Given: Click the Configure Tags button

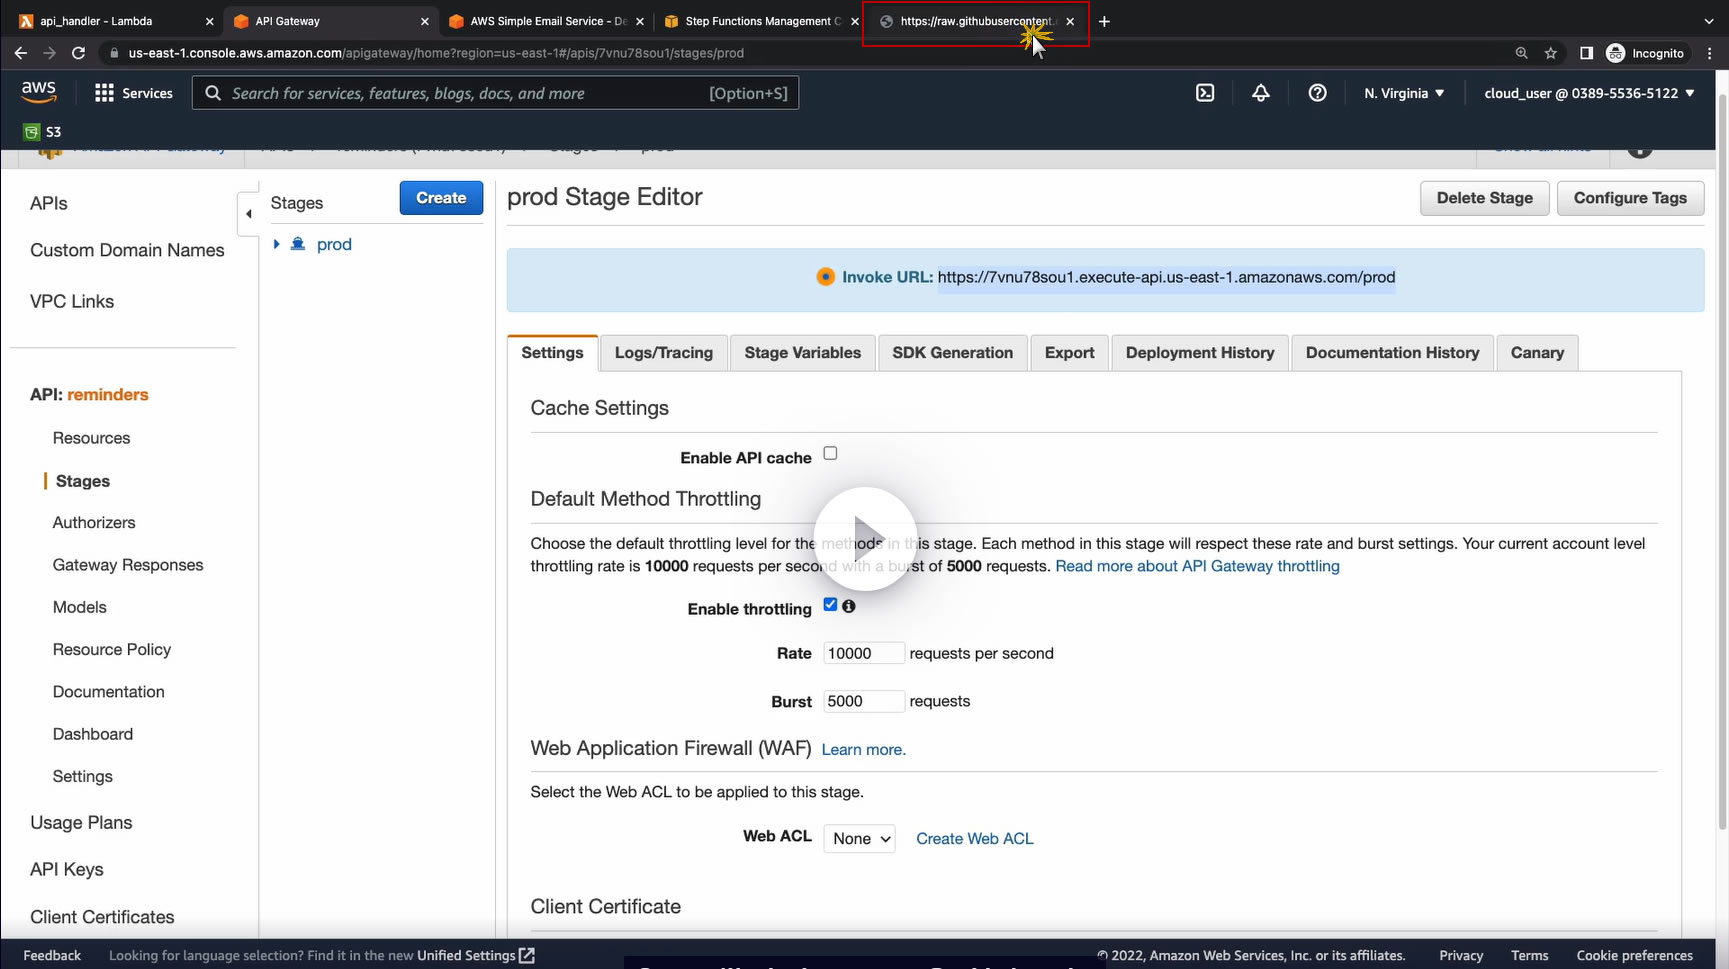Looking at the screenshot, I should [x=1630, y=198].
